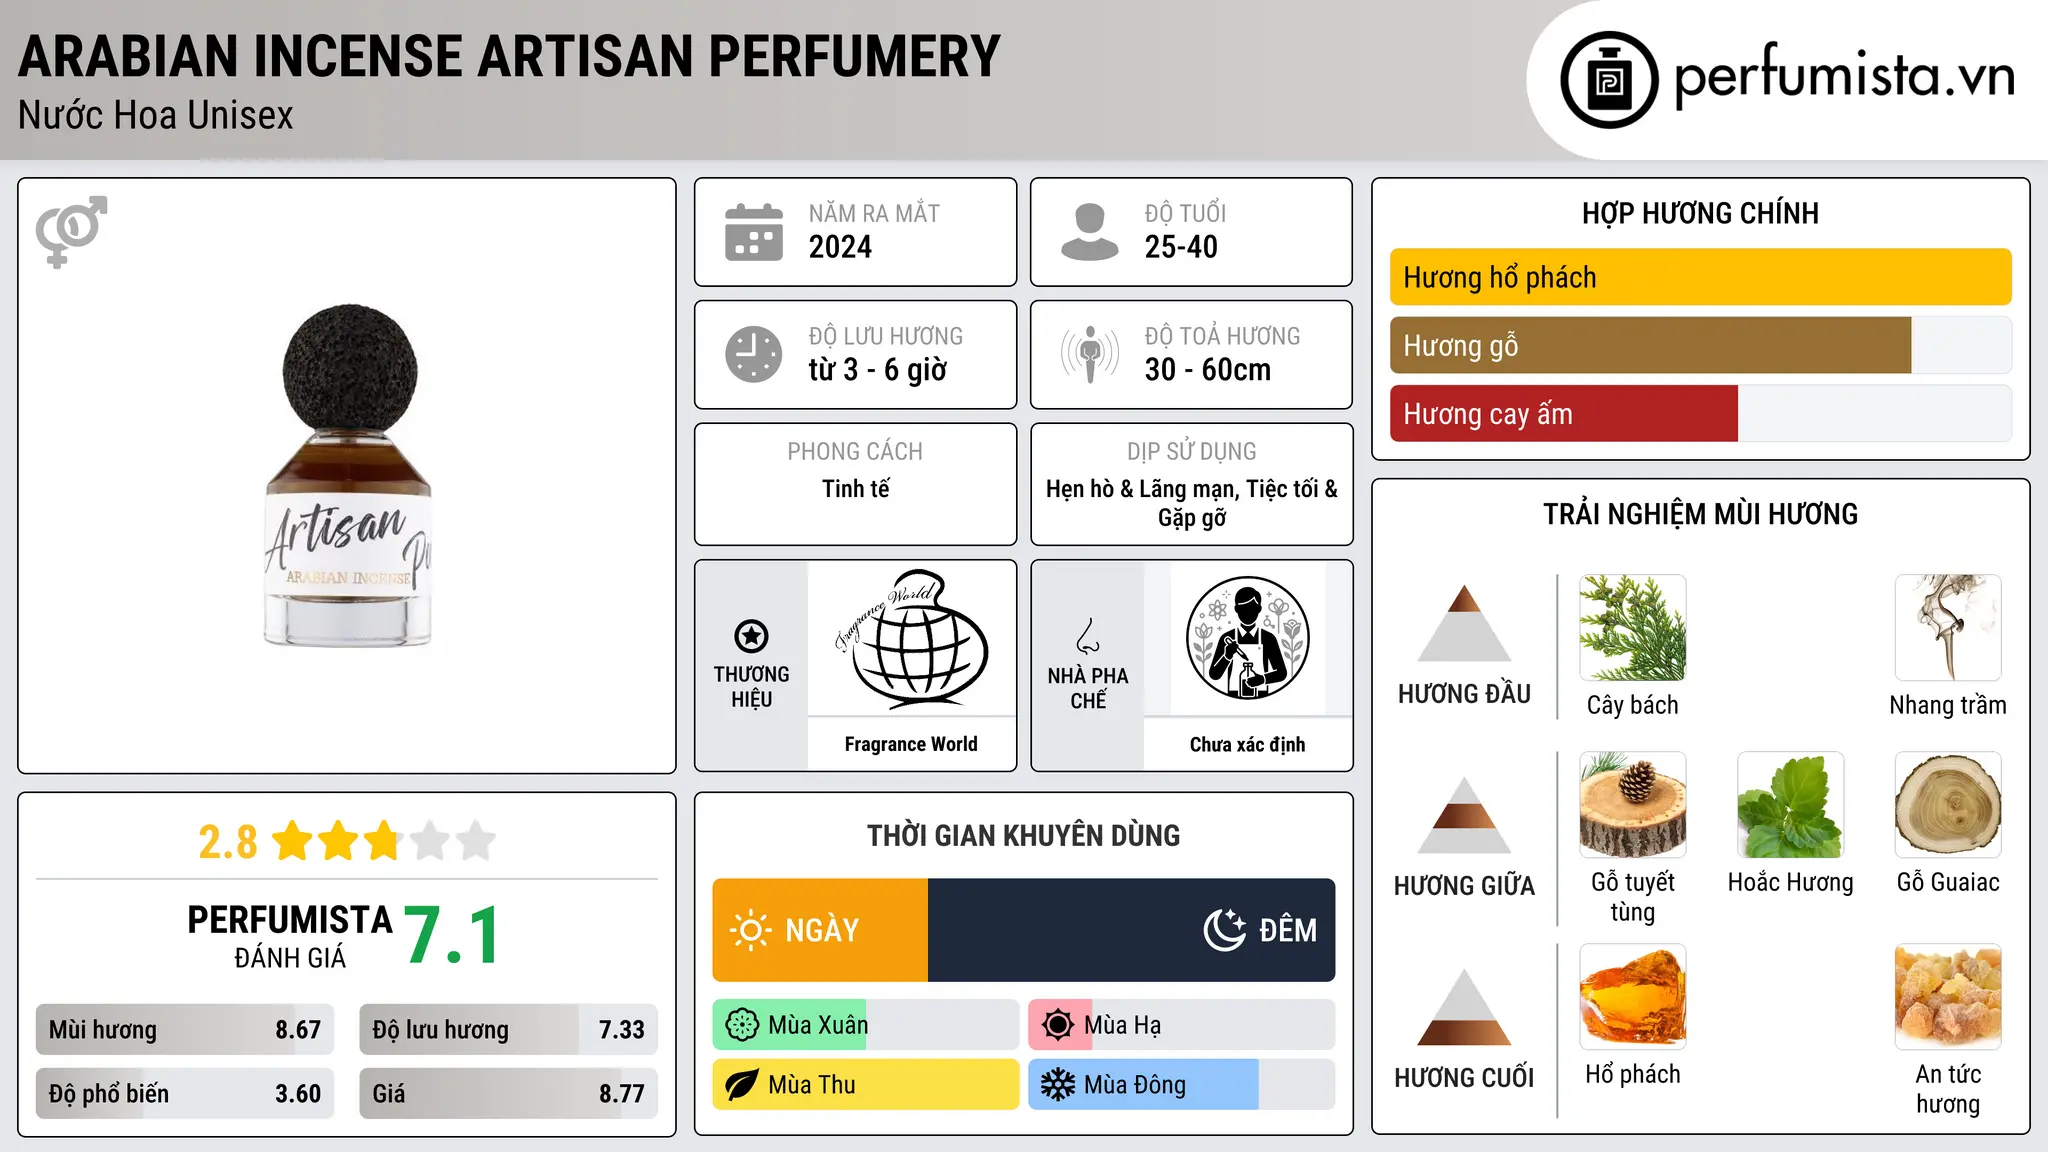
Task: Click the star badge icon above Thương Hiệu
Action: (751, 636)
